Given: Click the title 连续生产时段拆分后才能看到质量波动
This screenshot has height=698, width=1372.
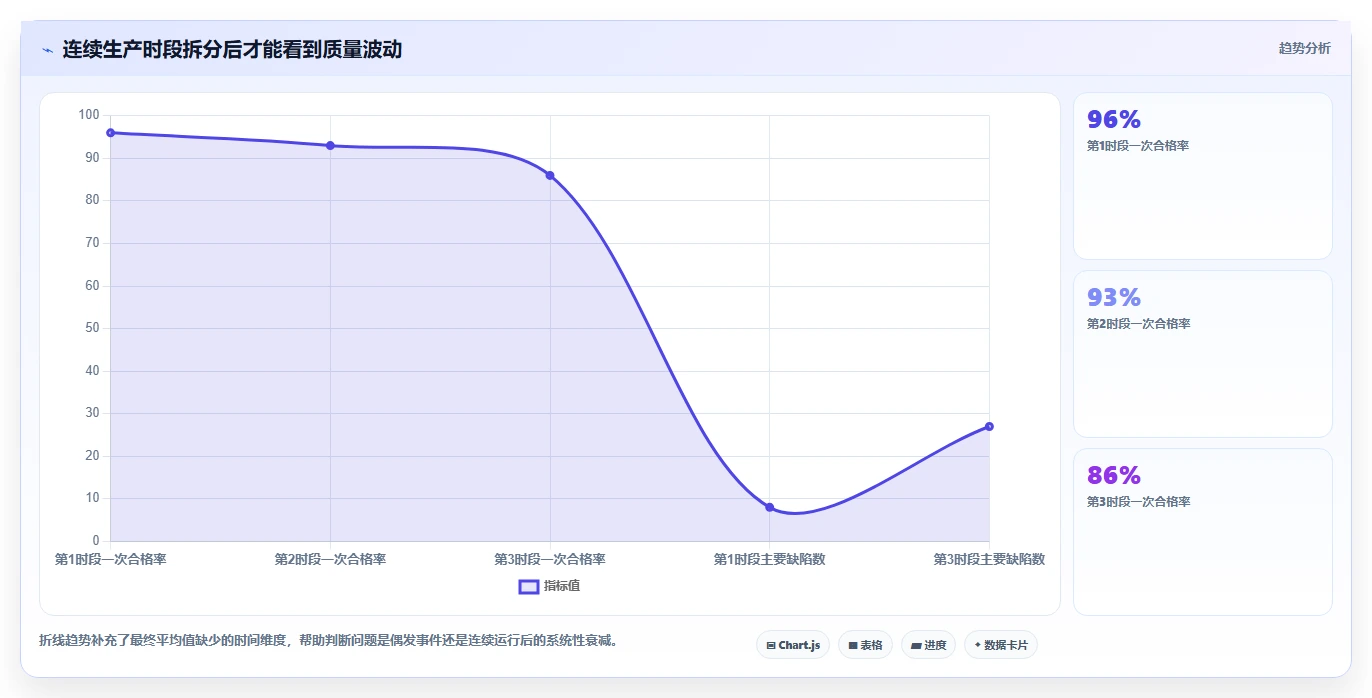Looking at the screenshot, I should click(232, 49).
